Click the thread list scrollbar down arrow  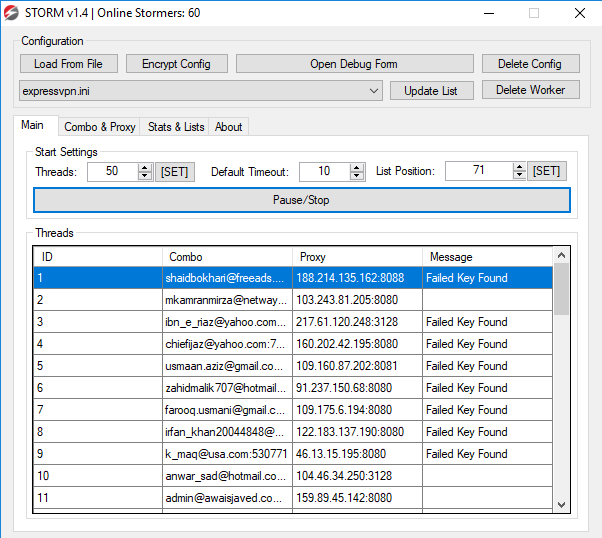pos(561,505)
